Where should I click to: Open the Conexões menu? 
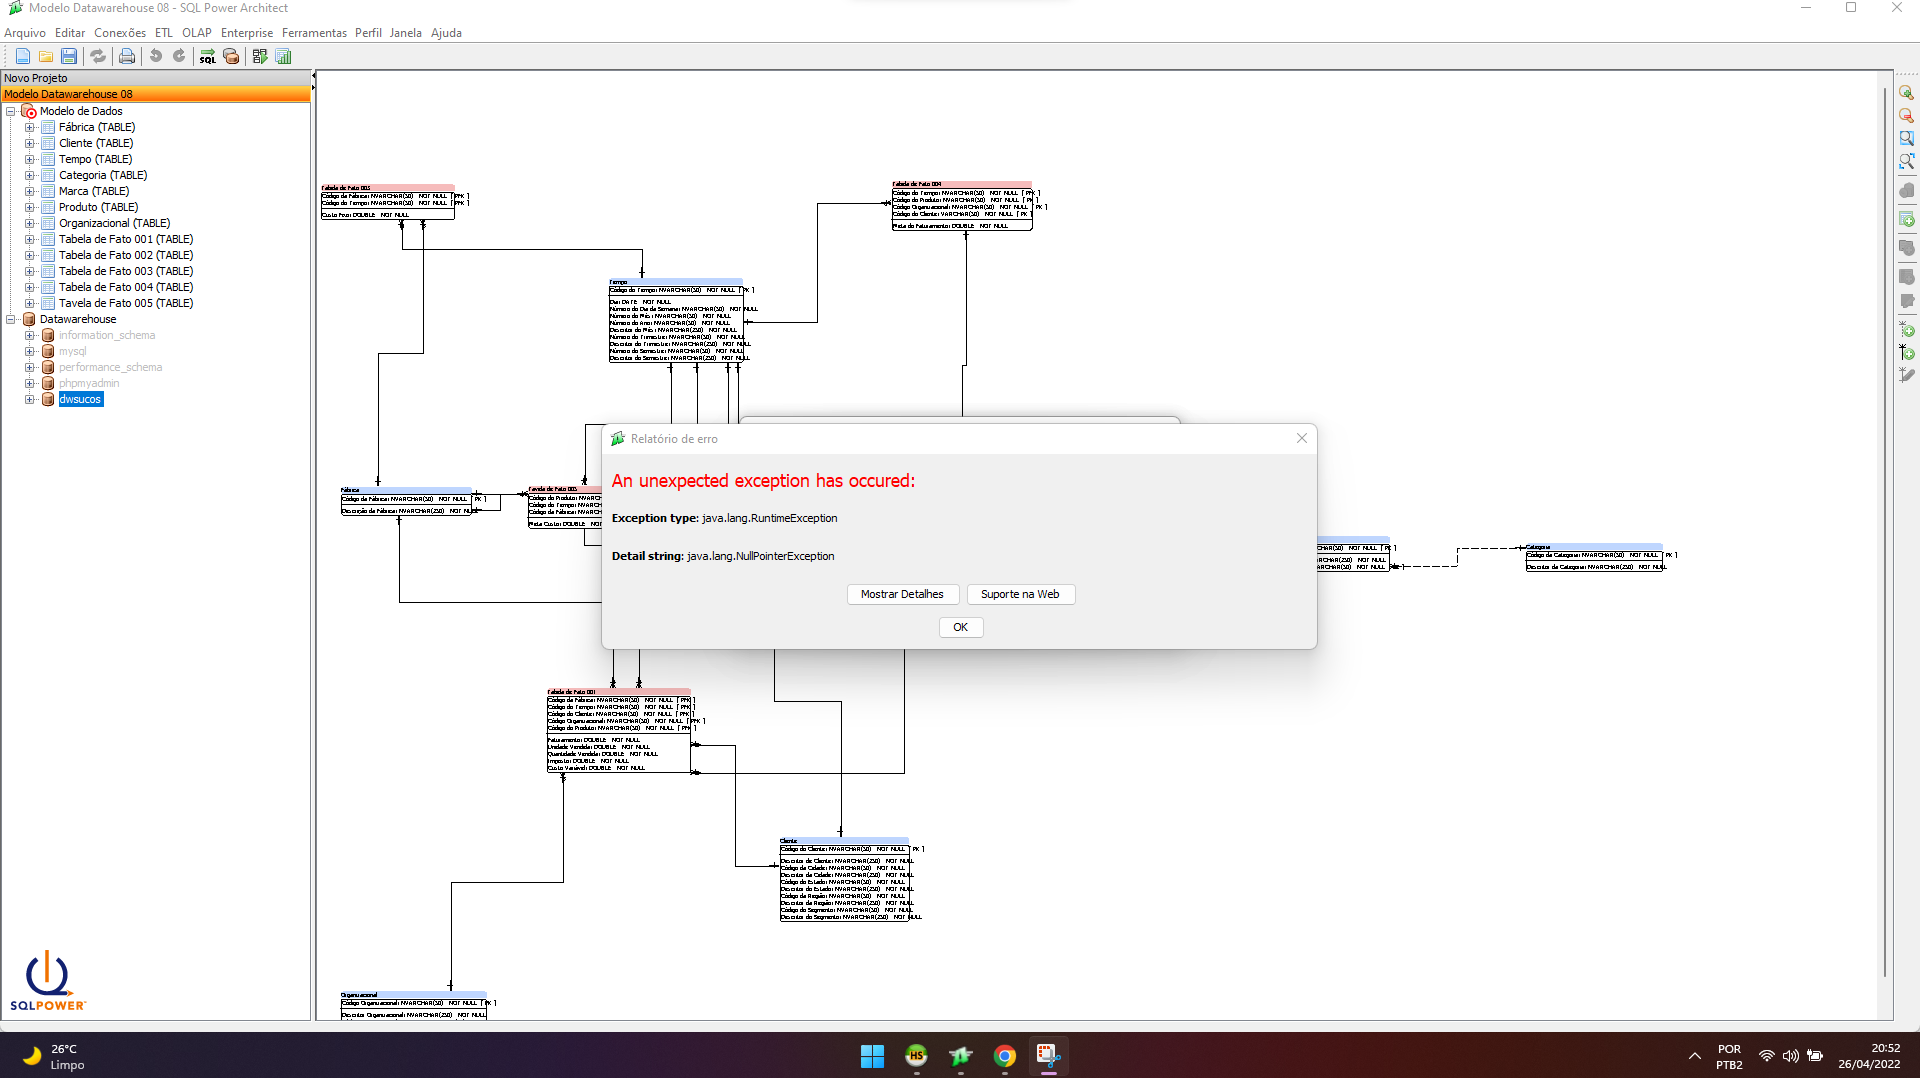[120, 33]
